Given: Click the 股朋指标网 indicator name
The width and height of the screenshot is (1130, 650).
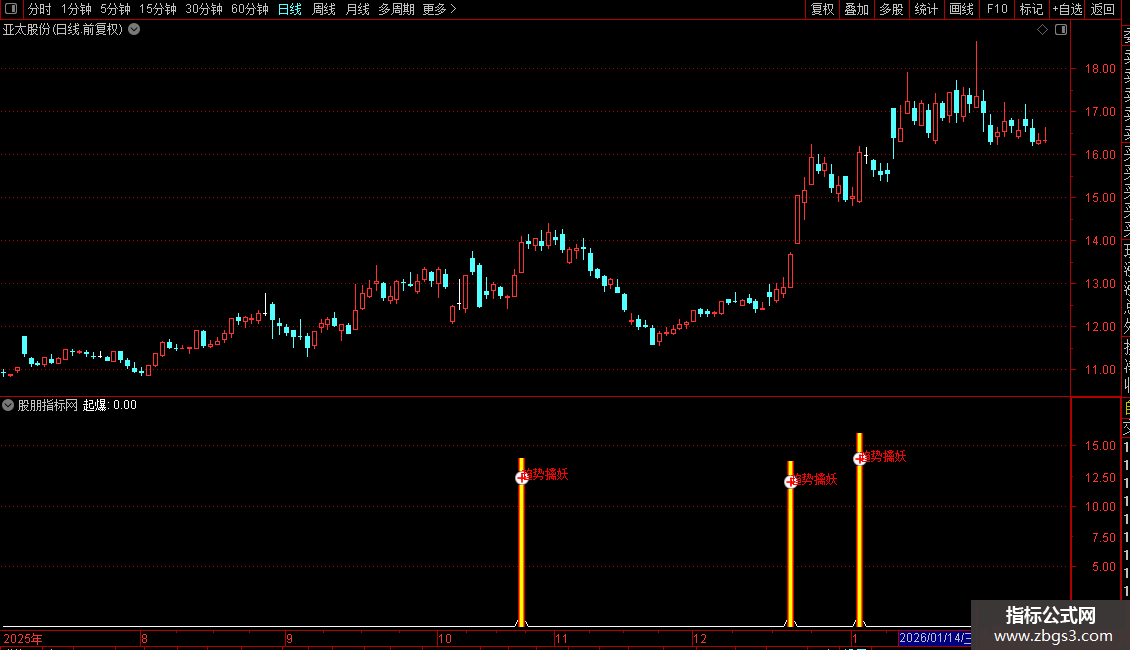Looking at the screenshot, I should coord(48,405).
